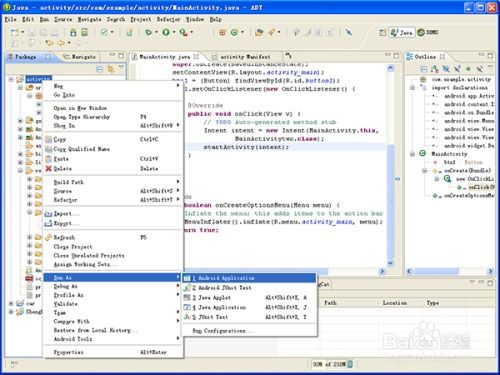Image resolution: width=500 pixels, height=375 pixels.
Task: Toggle Hide Non-Public Members green dot
Action: click(468, 69)
